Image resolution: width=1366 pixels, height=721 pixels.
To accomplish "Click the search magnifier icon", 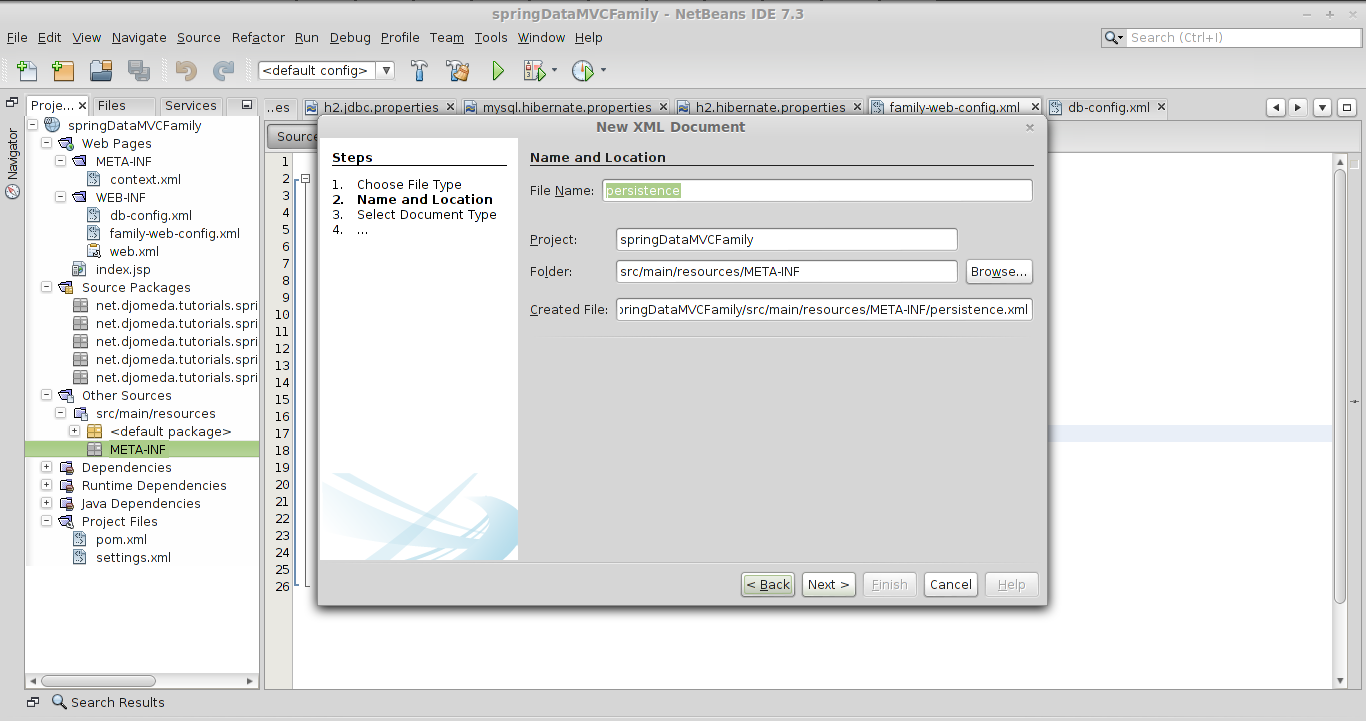I will click(1113, 38).
